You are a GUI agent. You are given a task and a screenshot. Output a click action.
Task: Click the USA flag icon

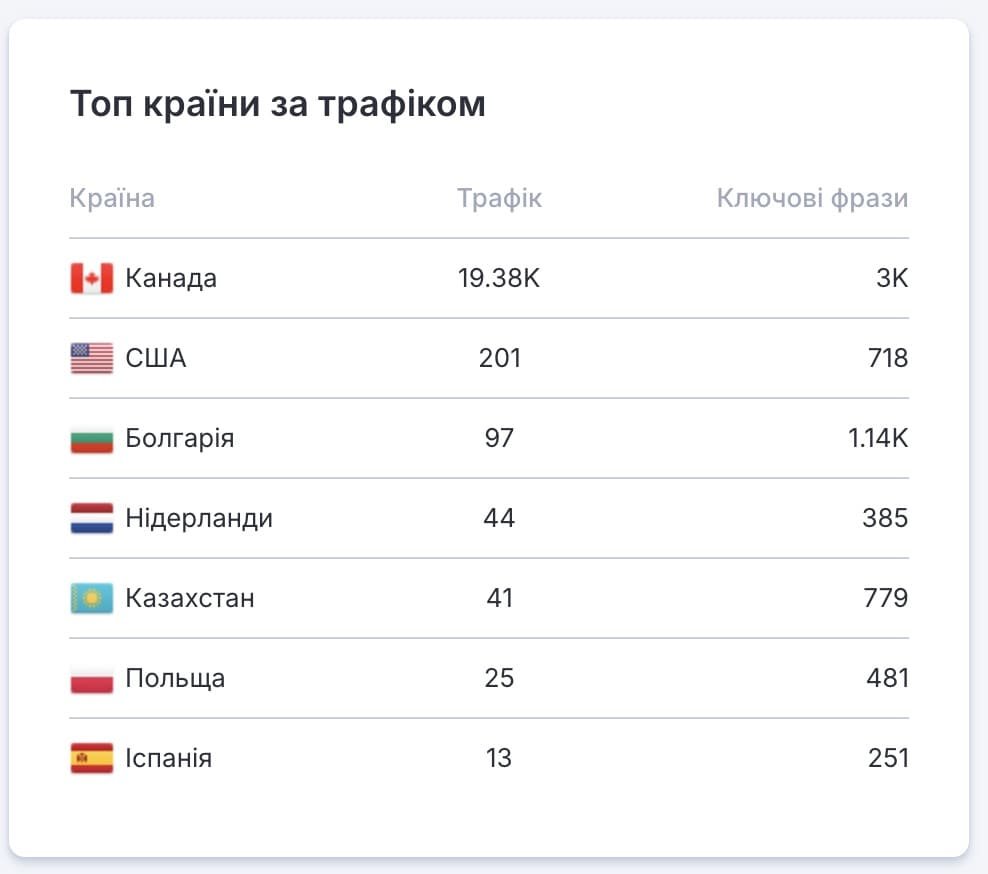[x=92, y=358]
